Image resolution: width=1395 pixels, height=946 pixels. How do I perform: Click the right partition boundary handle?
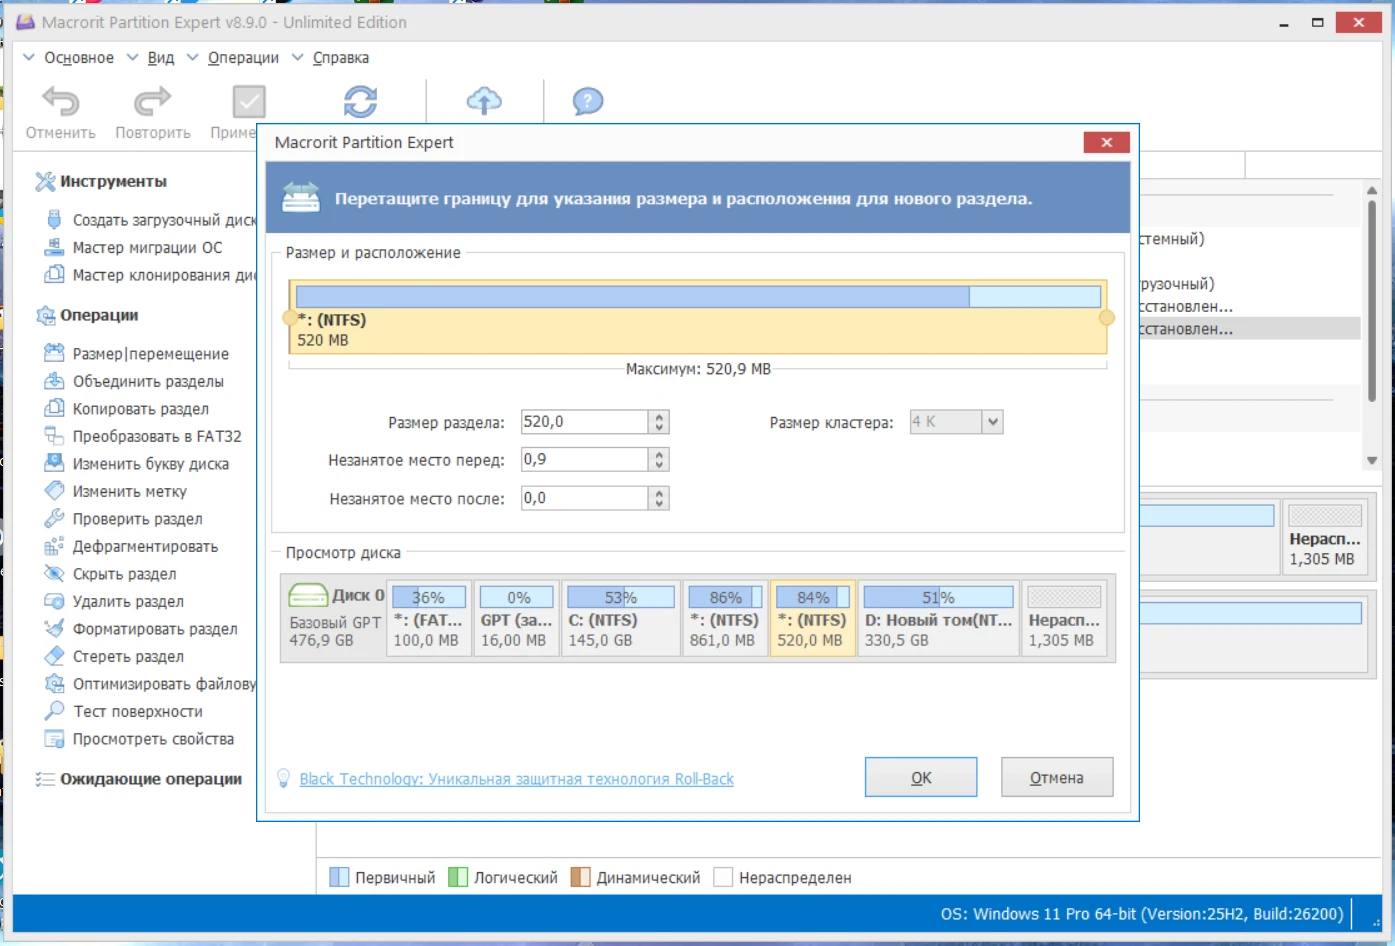1106,318
